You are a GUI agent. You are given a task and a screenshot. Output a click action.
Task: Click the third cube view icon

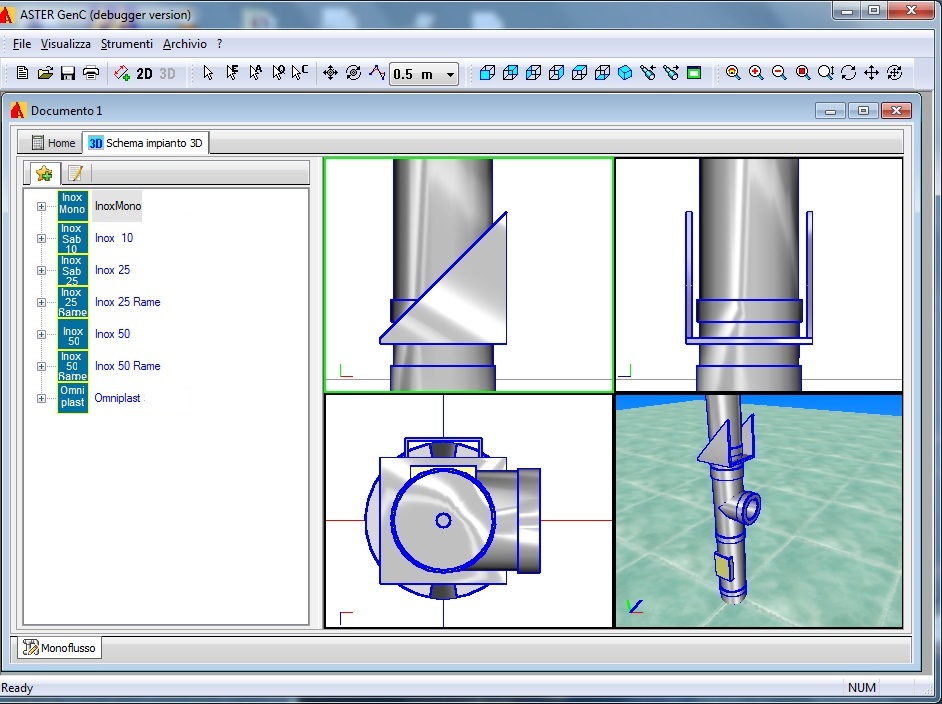pos(533,73)
